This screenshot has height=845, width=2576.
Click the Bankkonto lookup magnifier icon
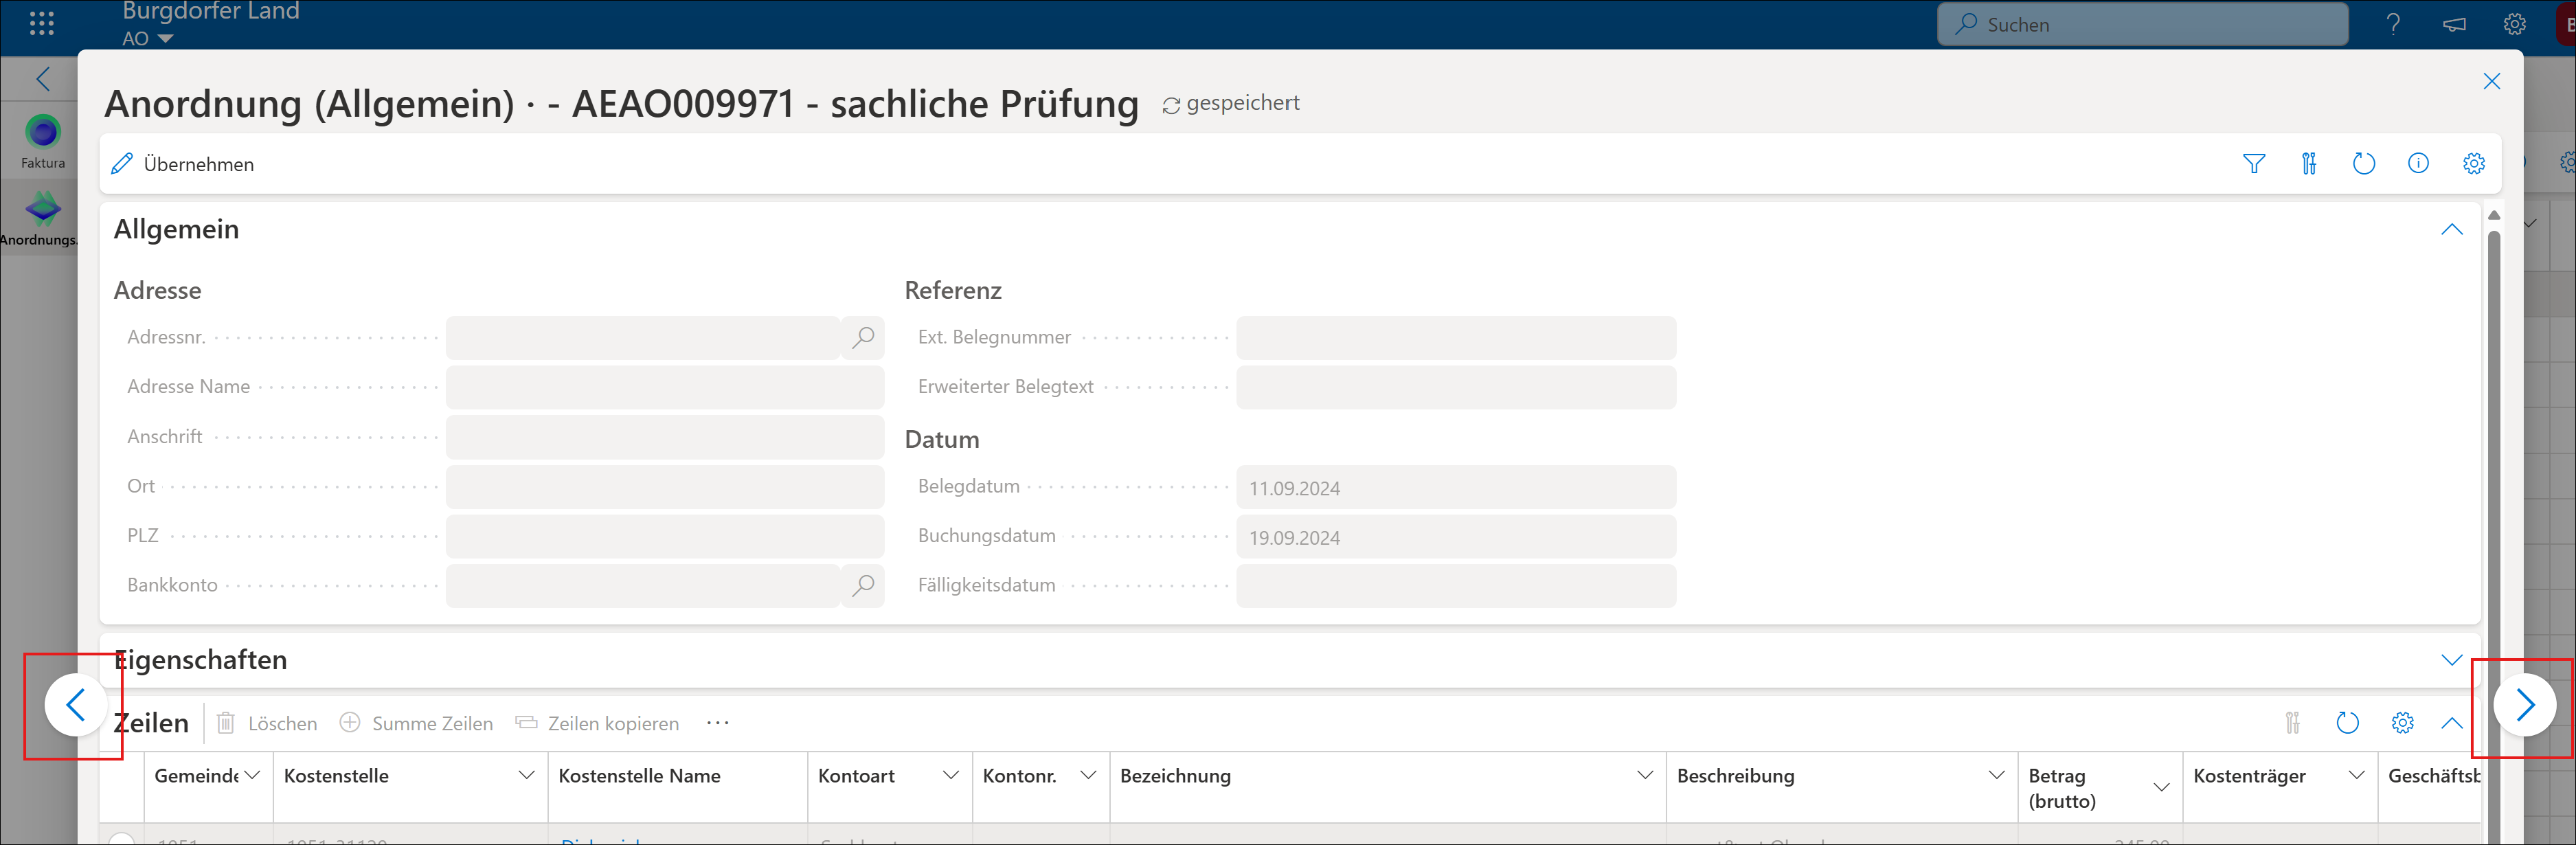tap(863, 586)
